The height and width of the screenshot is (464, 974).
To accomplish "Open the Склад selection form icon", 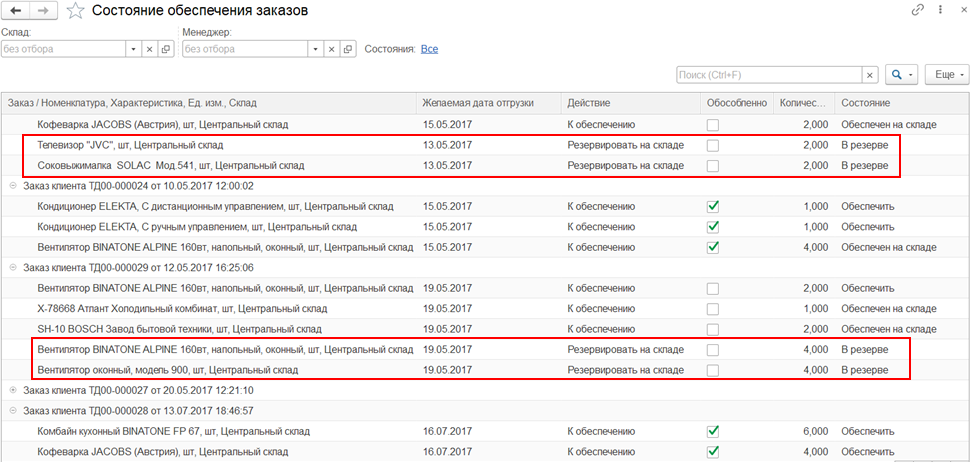I will click(166, 48).
